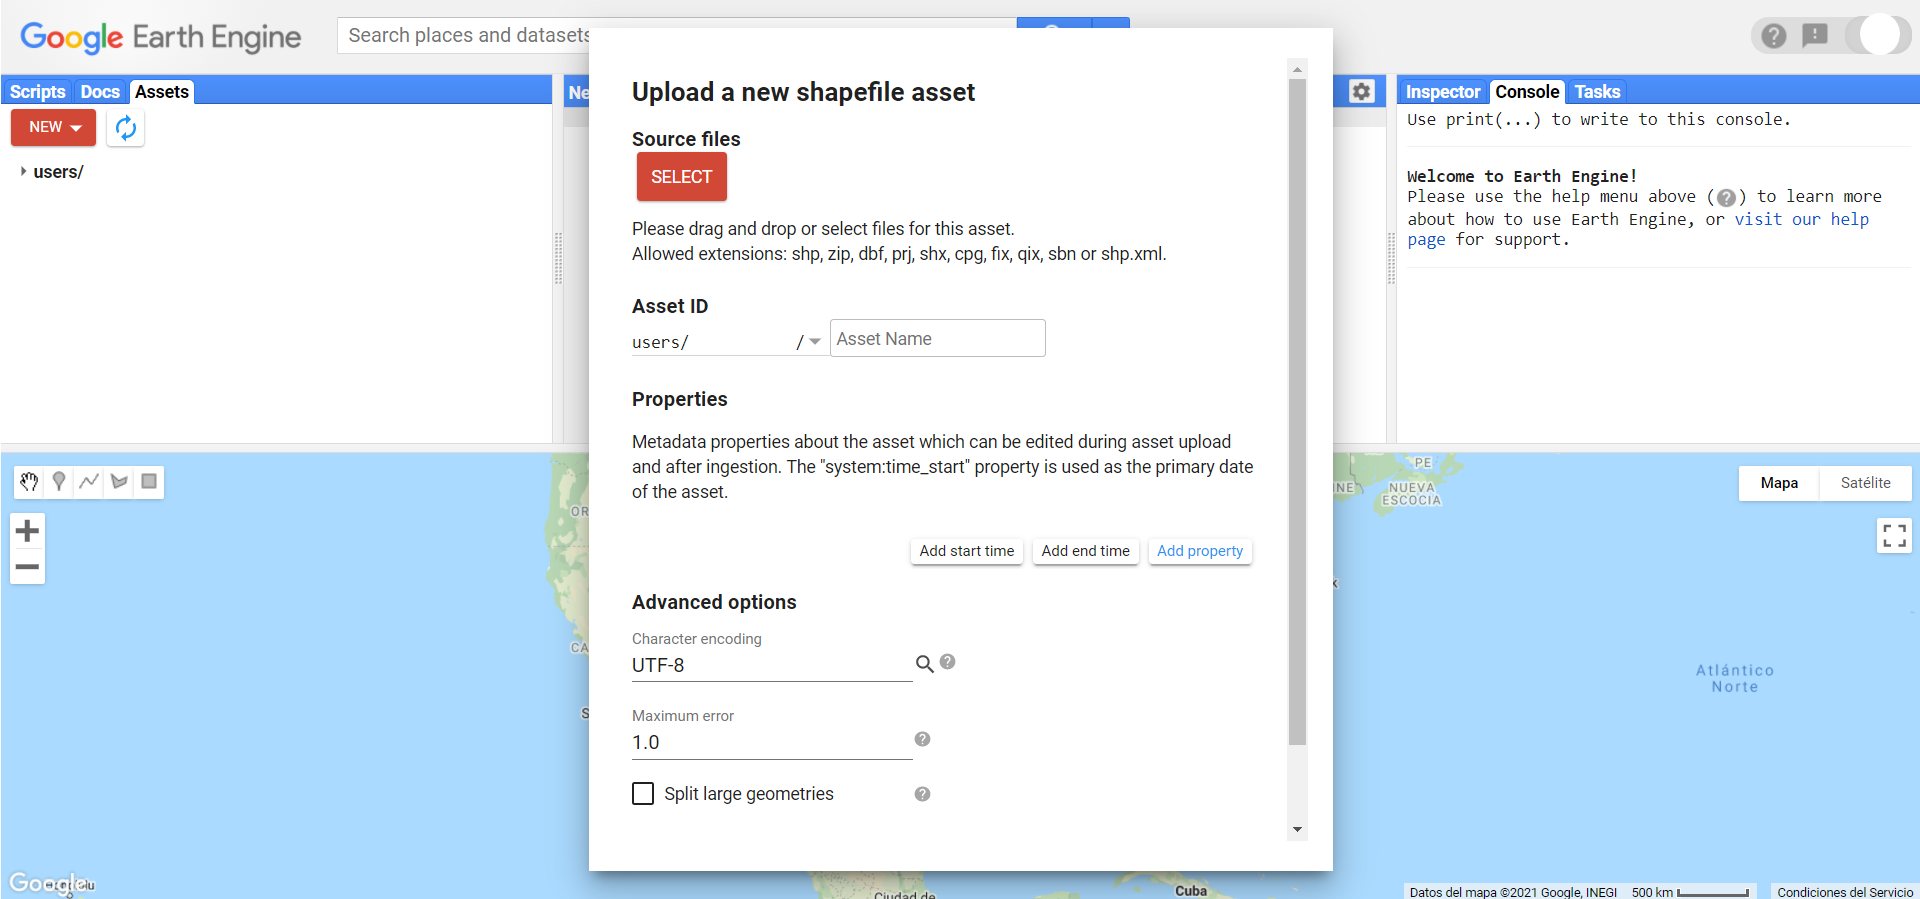This screenshot has width=1920, height=899.
Task: Zoom out on the map
Action: coord(28,567)
